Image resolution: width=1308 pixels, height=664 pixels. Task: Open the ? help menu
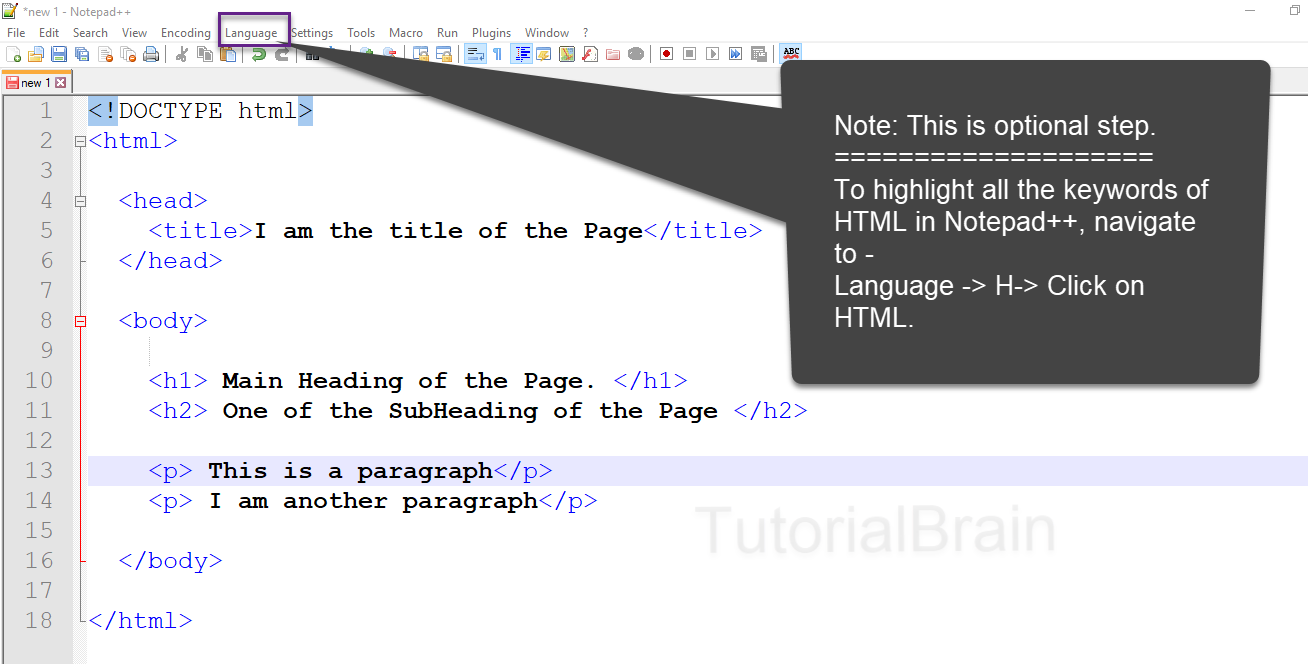[x=585, y=33]
